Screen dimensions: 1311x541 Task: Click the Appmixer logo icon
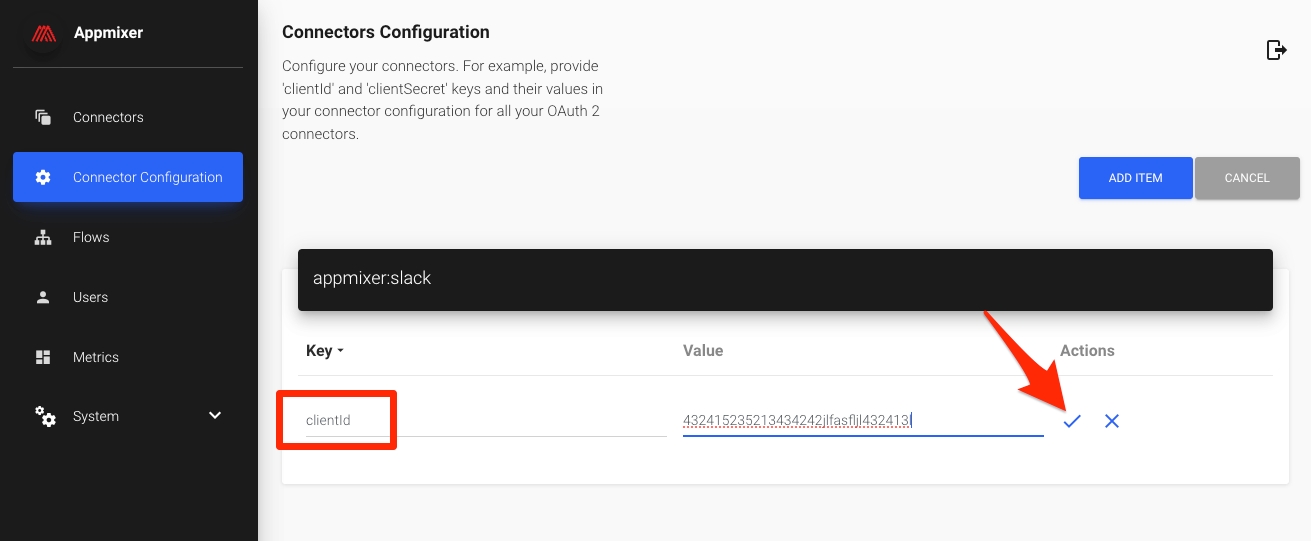tap(43, 34)
